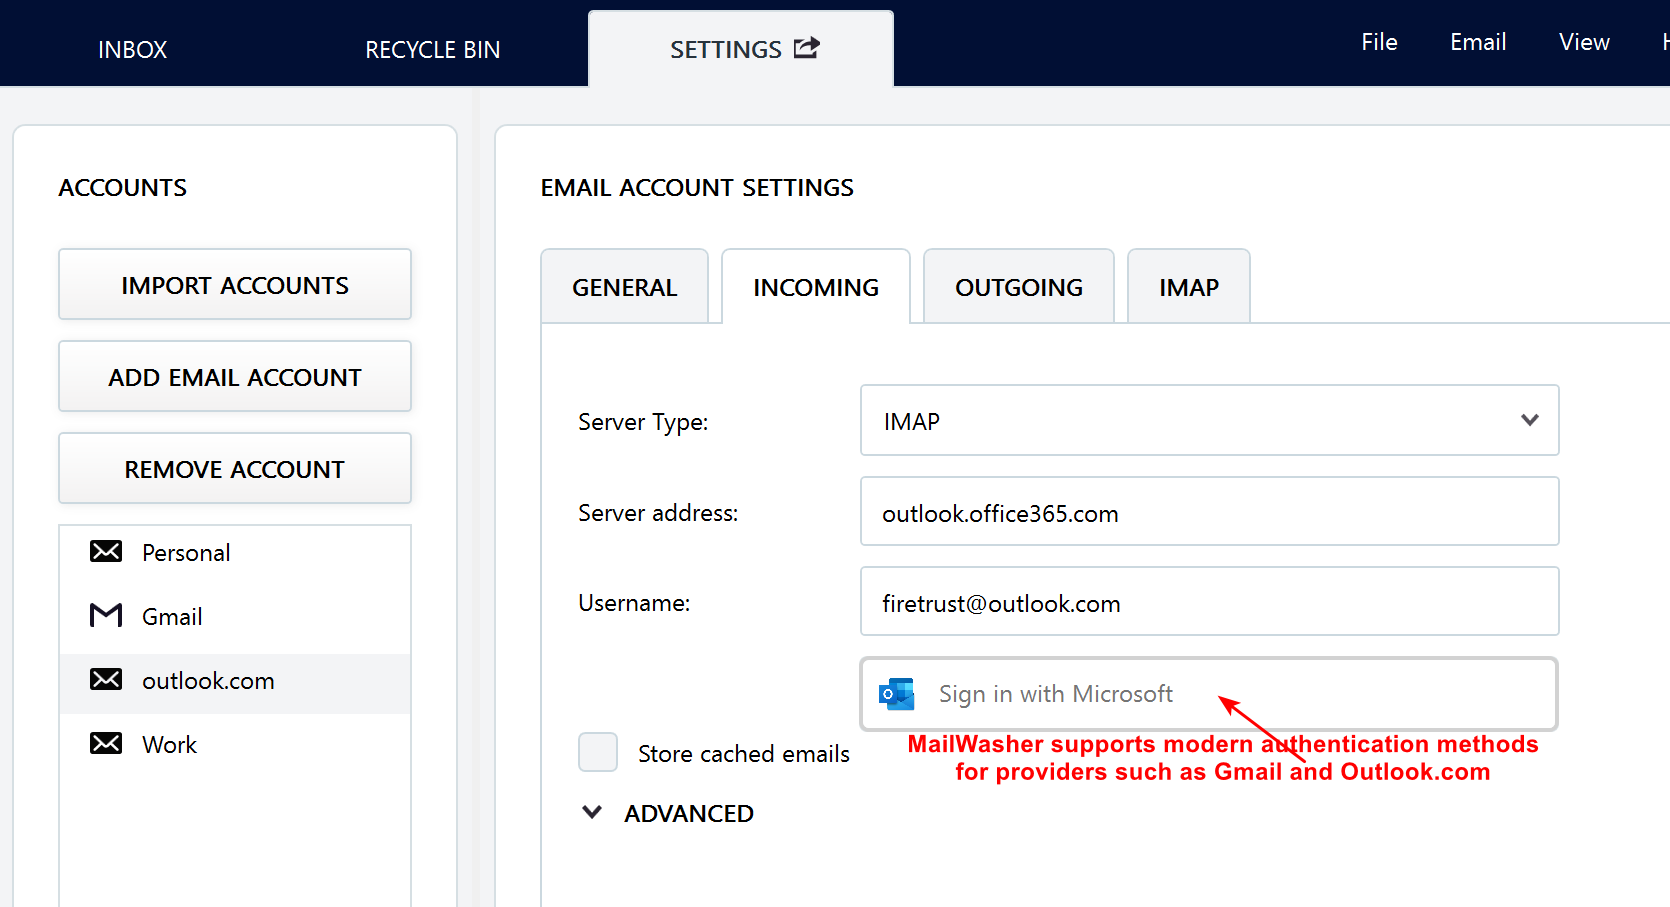Click the Store cached emails label

[744, 753]
